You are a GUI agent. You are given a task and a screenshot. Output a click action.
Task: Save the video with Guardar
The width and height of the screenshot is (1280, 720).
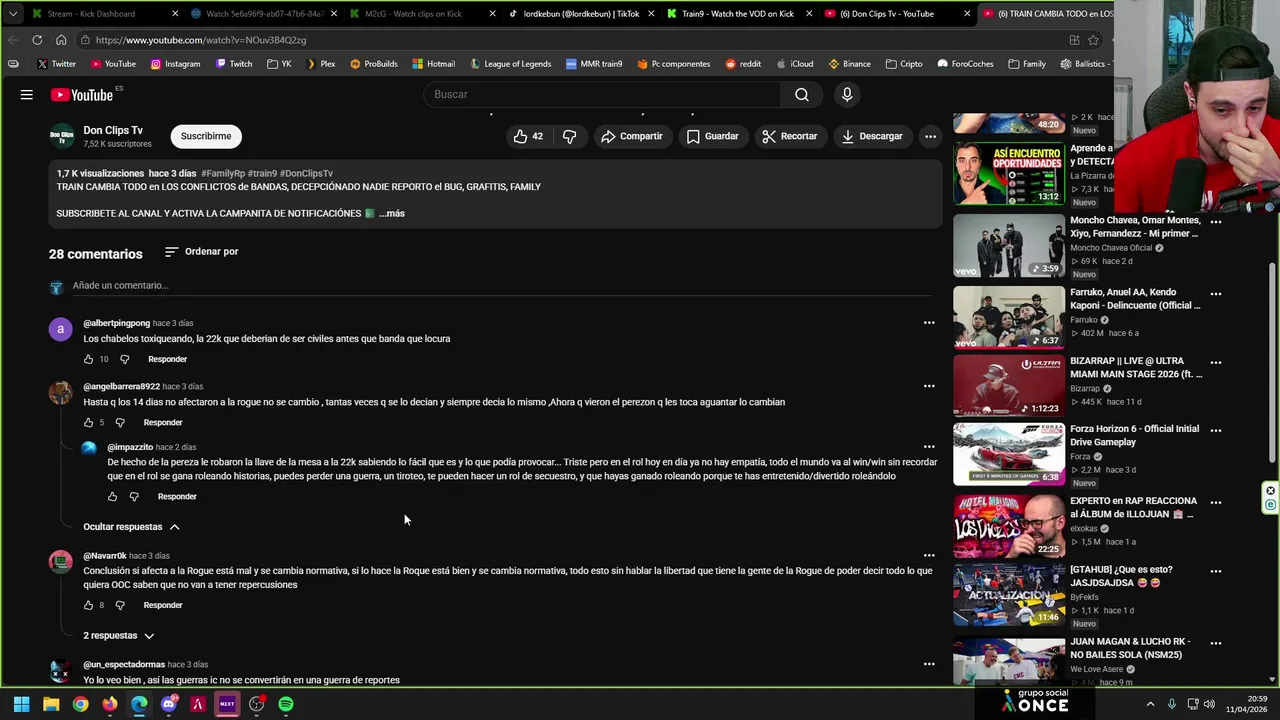tap(713, 136)
